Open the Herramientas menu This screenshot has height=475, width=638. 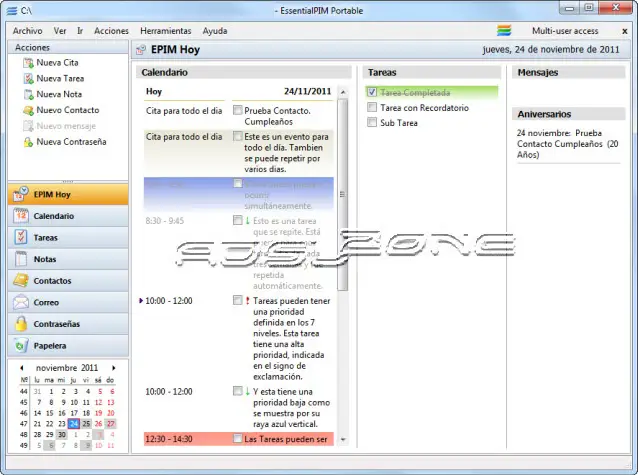pyautogui.click(x=166, y=31)
